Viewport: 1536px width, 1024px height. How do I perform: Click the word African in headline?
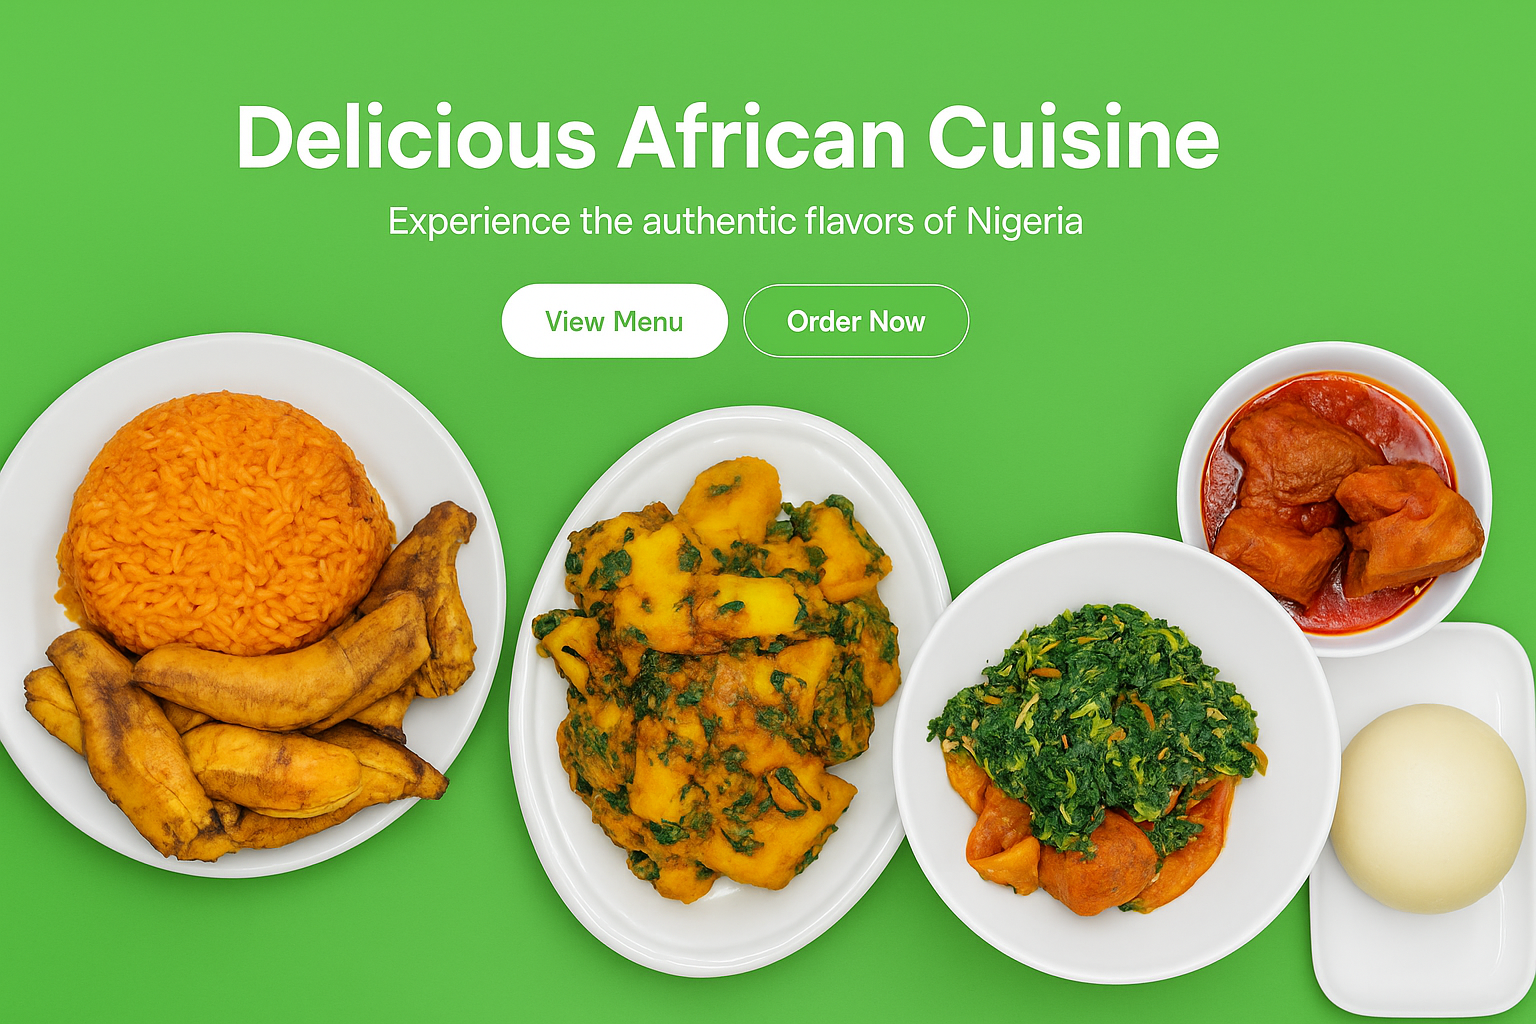click(762, 137)
